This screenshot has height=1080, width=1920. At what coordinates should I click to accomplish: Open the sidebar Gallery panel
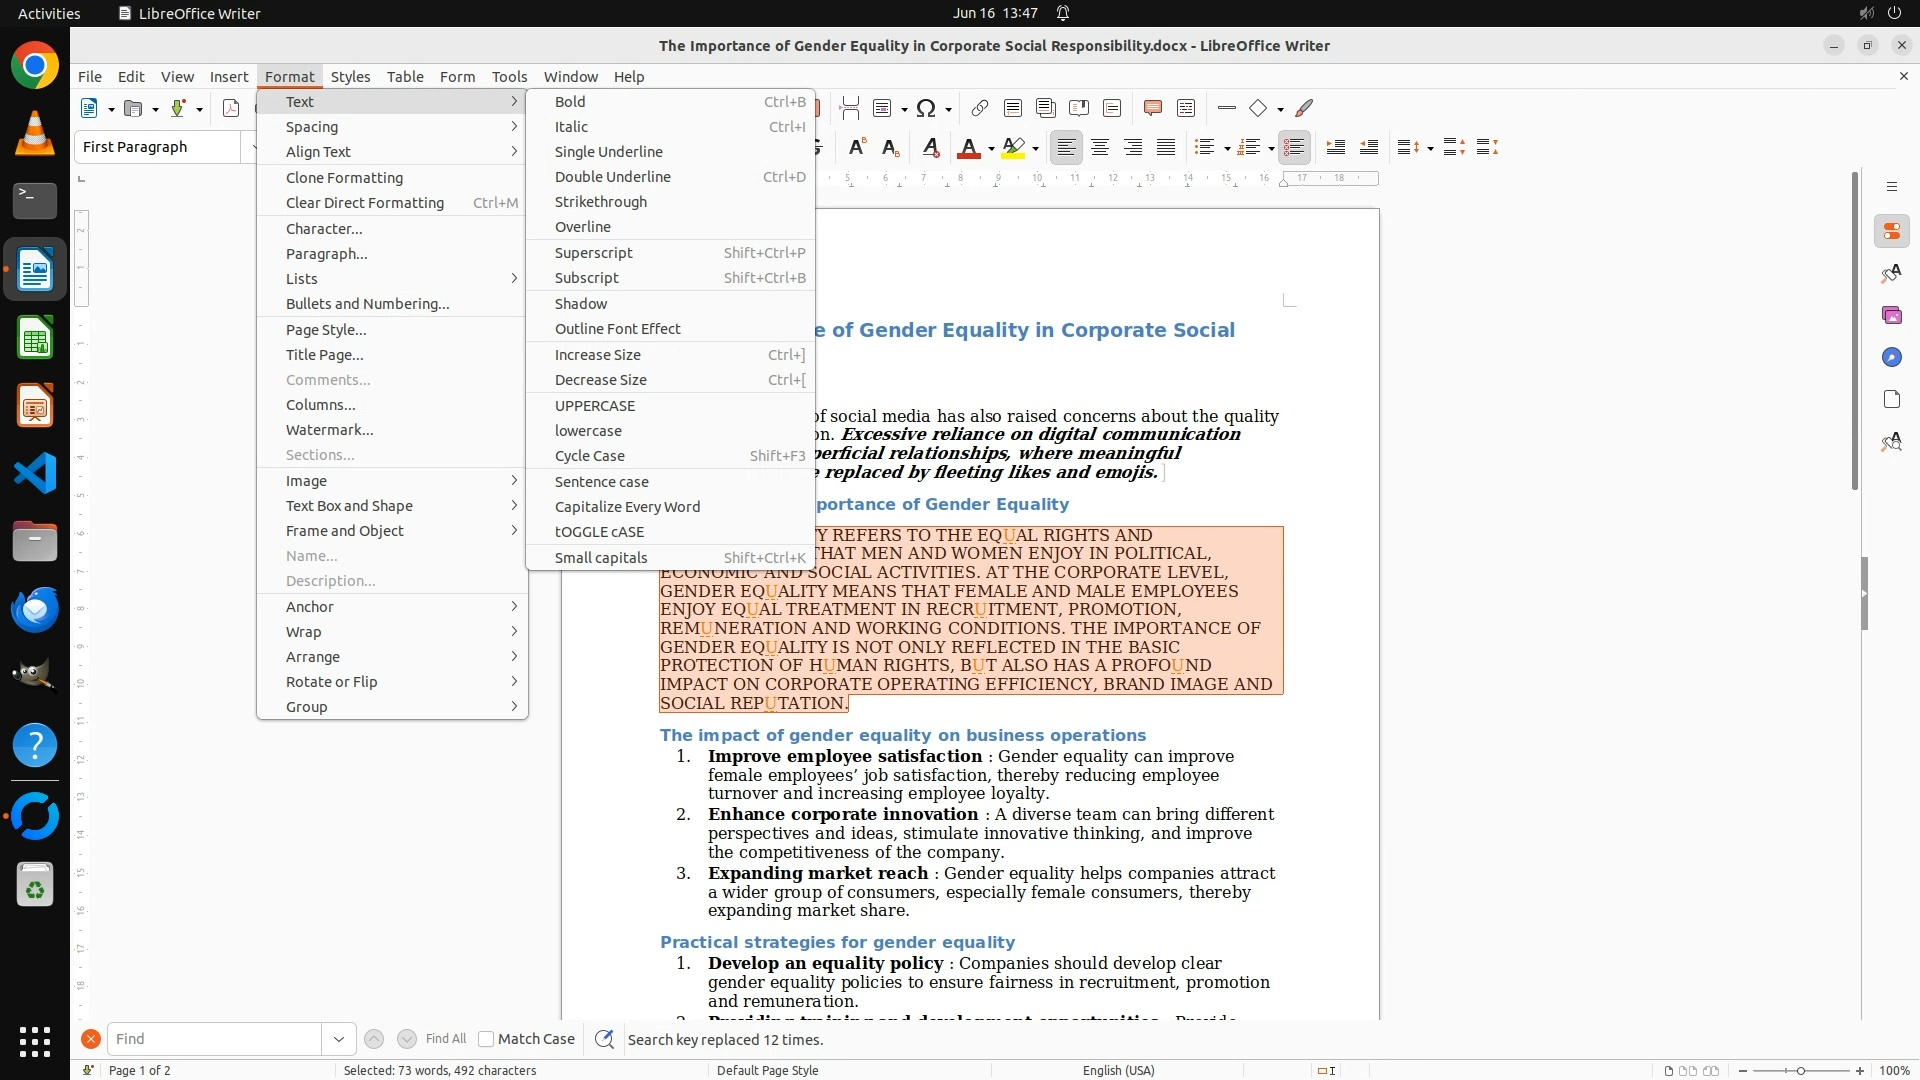[x=1891, y=315]
